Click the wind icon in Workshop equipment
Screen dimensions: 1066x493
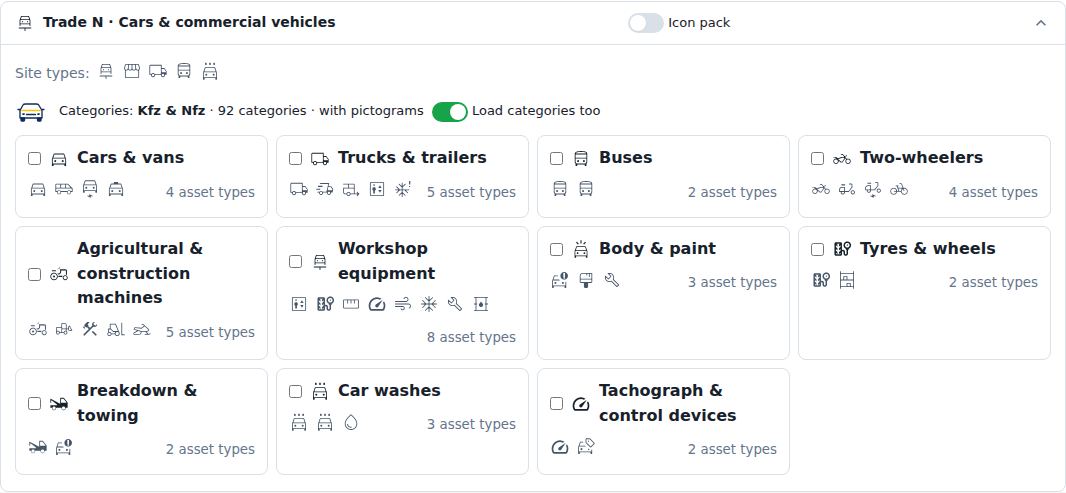pos(403,304)
